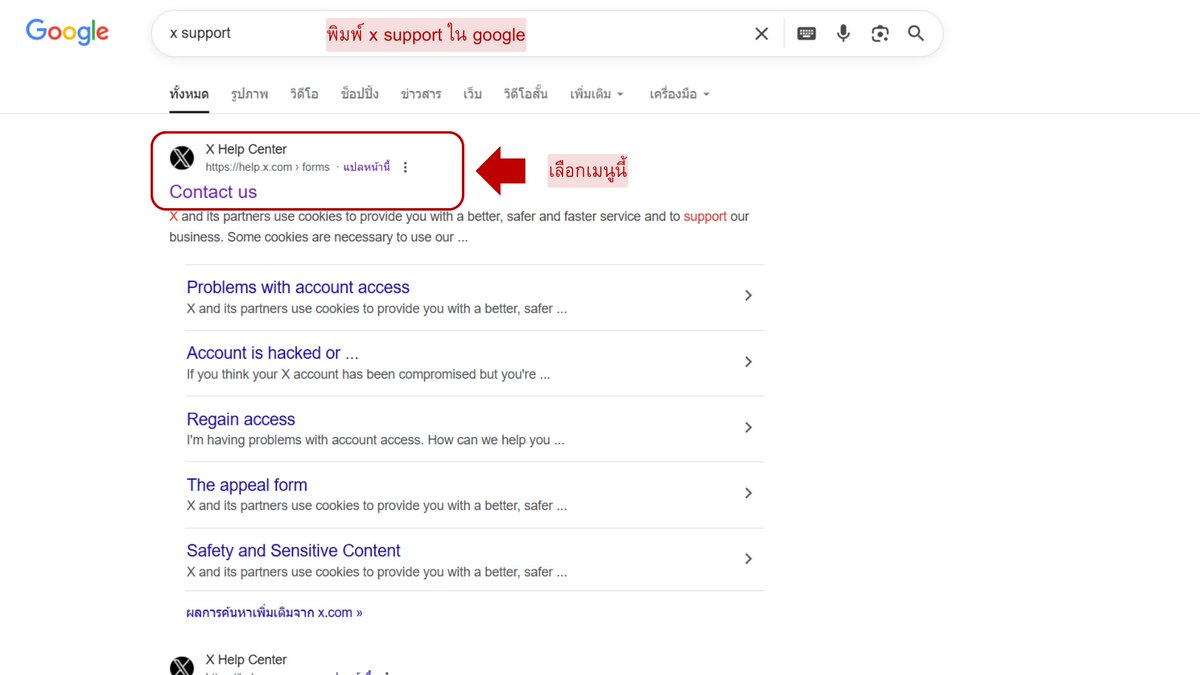
Task: Click X Help Center name in the second result
Action: [246, 660]
